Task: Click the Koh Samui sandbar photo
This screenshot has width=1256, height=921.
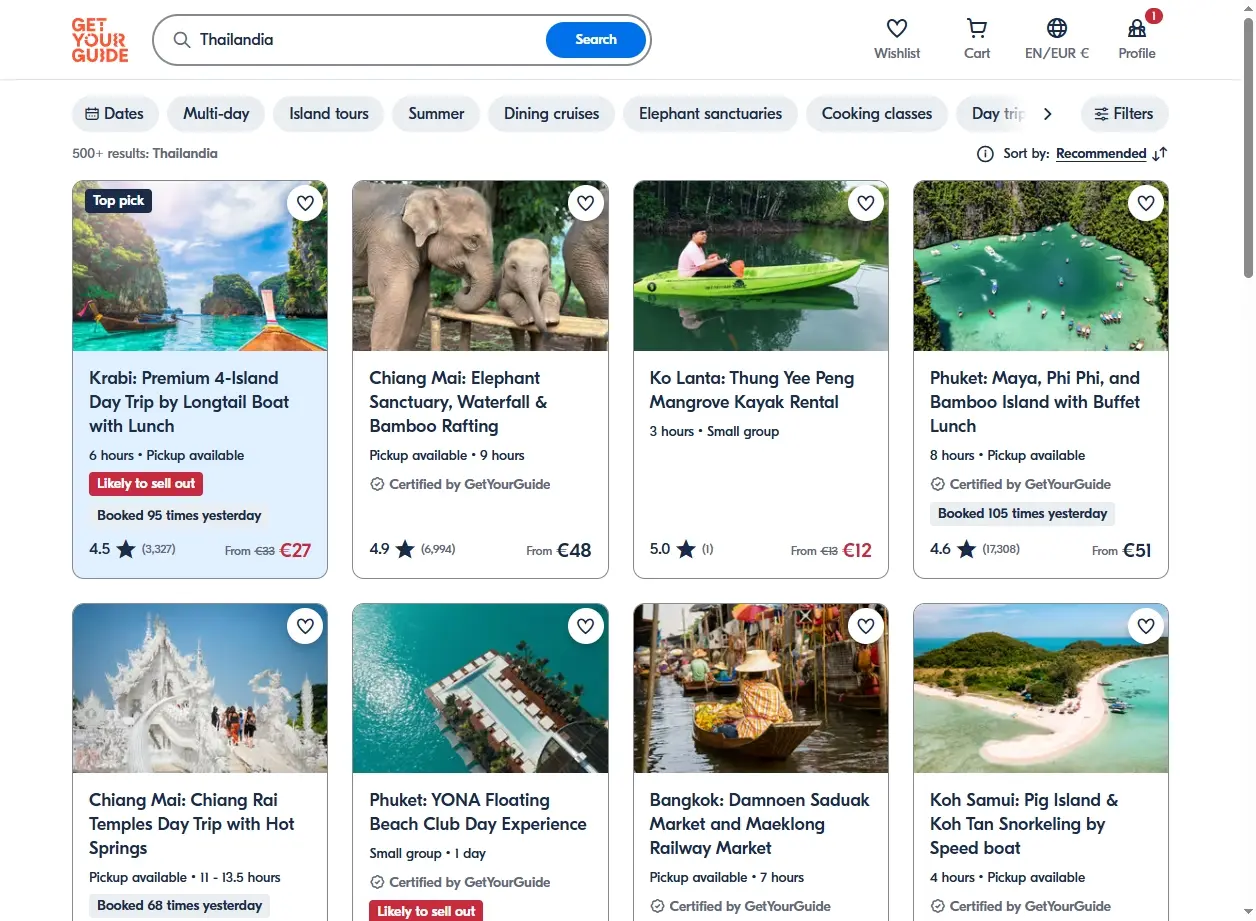Action: click(1041, 688)
